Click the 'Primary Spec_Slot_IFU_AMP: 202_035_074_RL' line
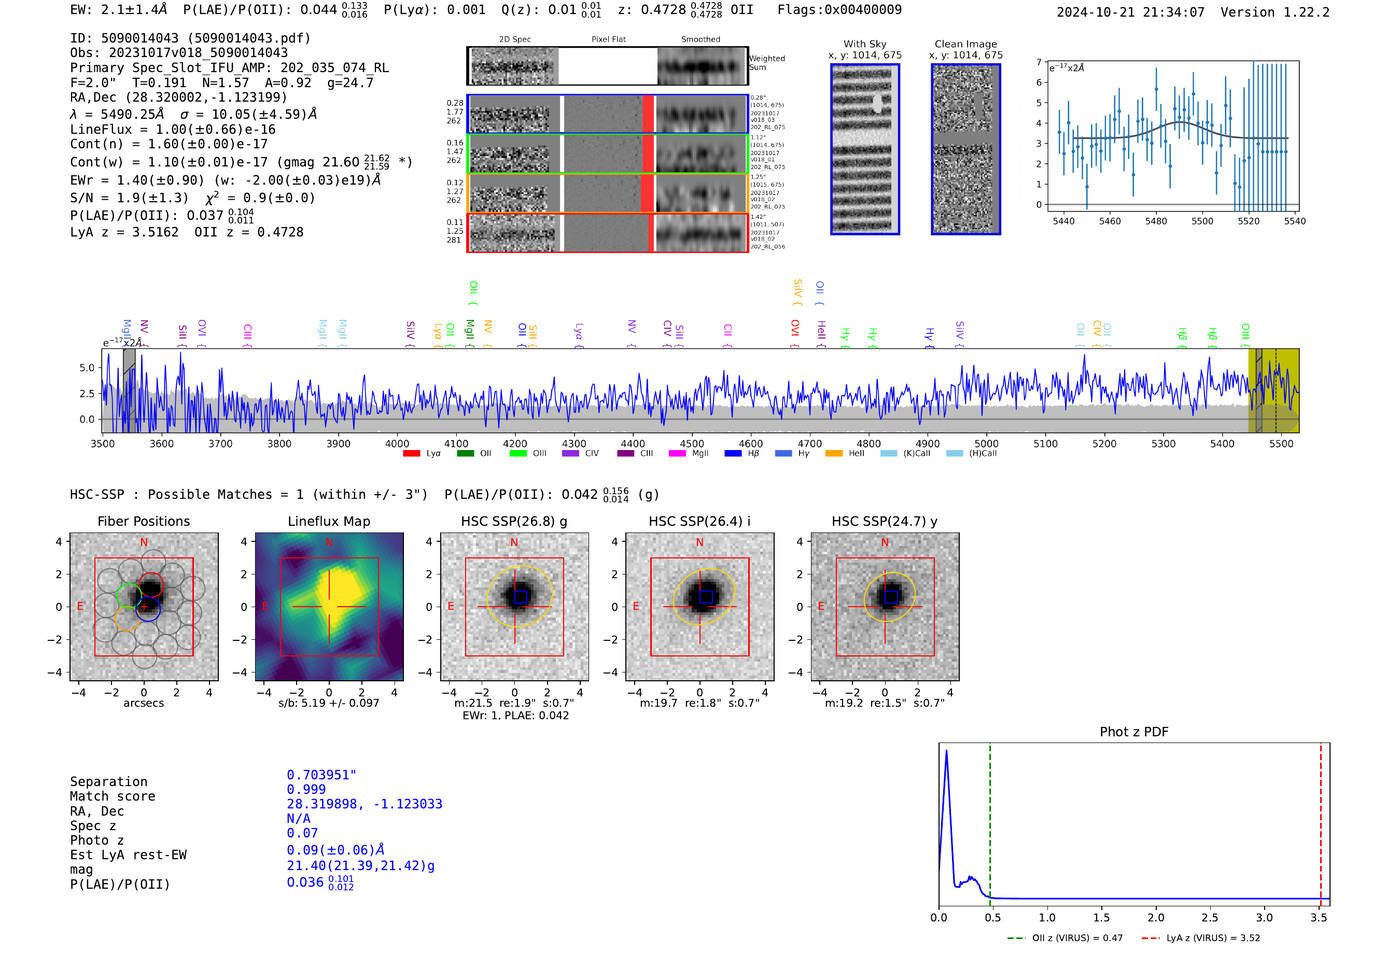1400x953 pixels. point(229,68)
